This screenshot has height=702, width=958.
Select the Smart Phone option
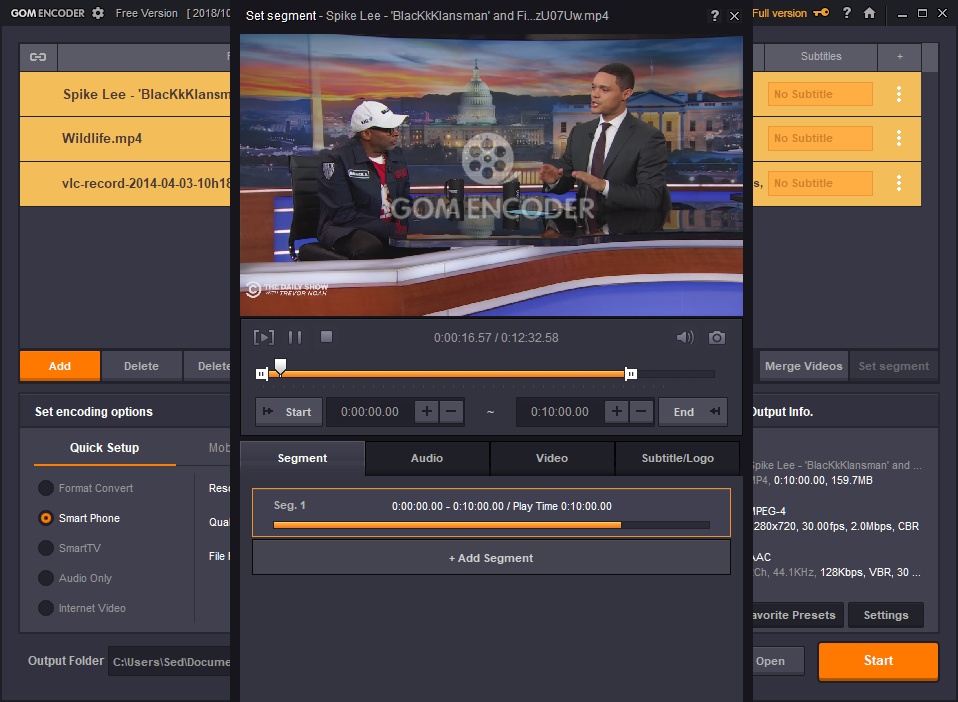[79, 518]
